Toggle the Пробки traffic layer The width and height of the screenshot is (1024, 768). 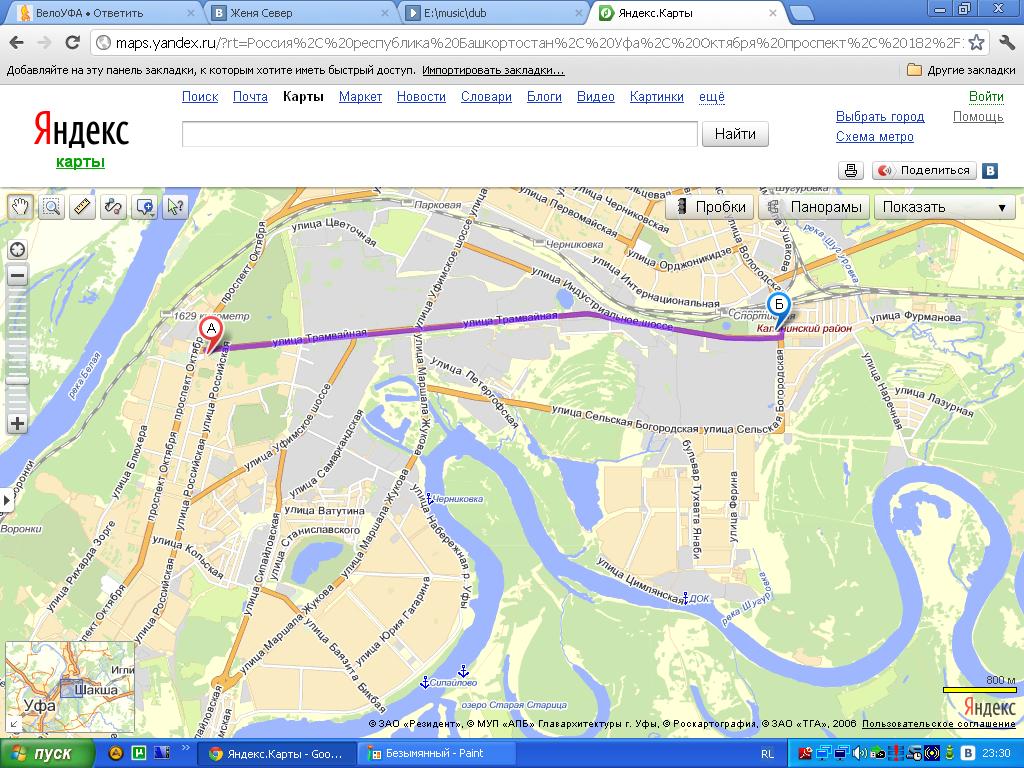click(x=710, y=207)
